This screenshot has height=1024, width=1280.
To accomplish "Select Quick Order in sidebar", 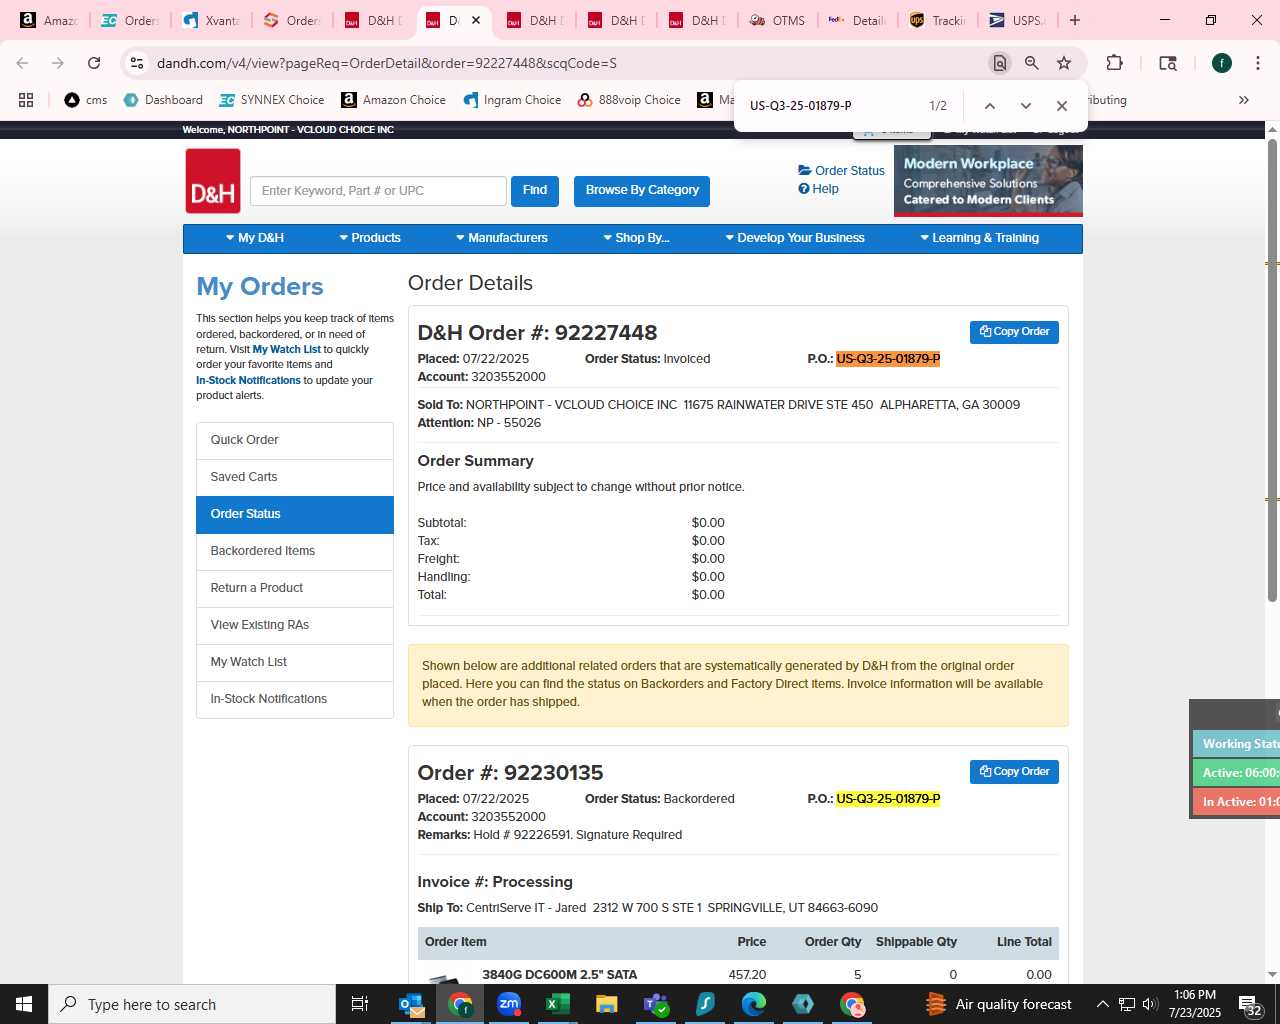I will click(x=295, y=440).
